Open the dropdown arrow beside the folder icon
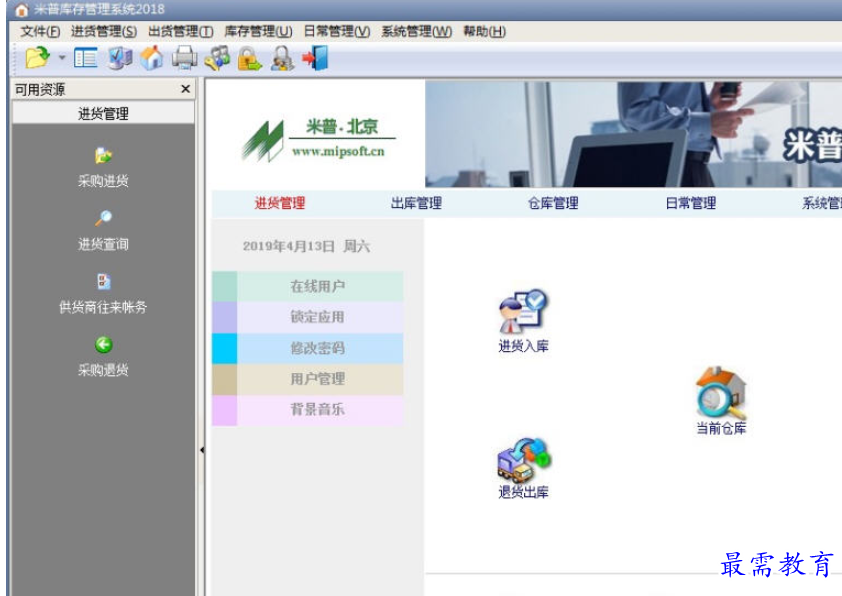Viewport: 842px width, 596px height. 62,57
